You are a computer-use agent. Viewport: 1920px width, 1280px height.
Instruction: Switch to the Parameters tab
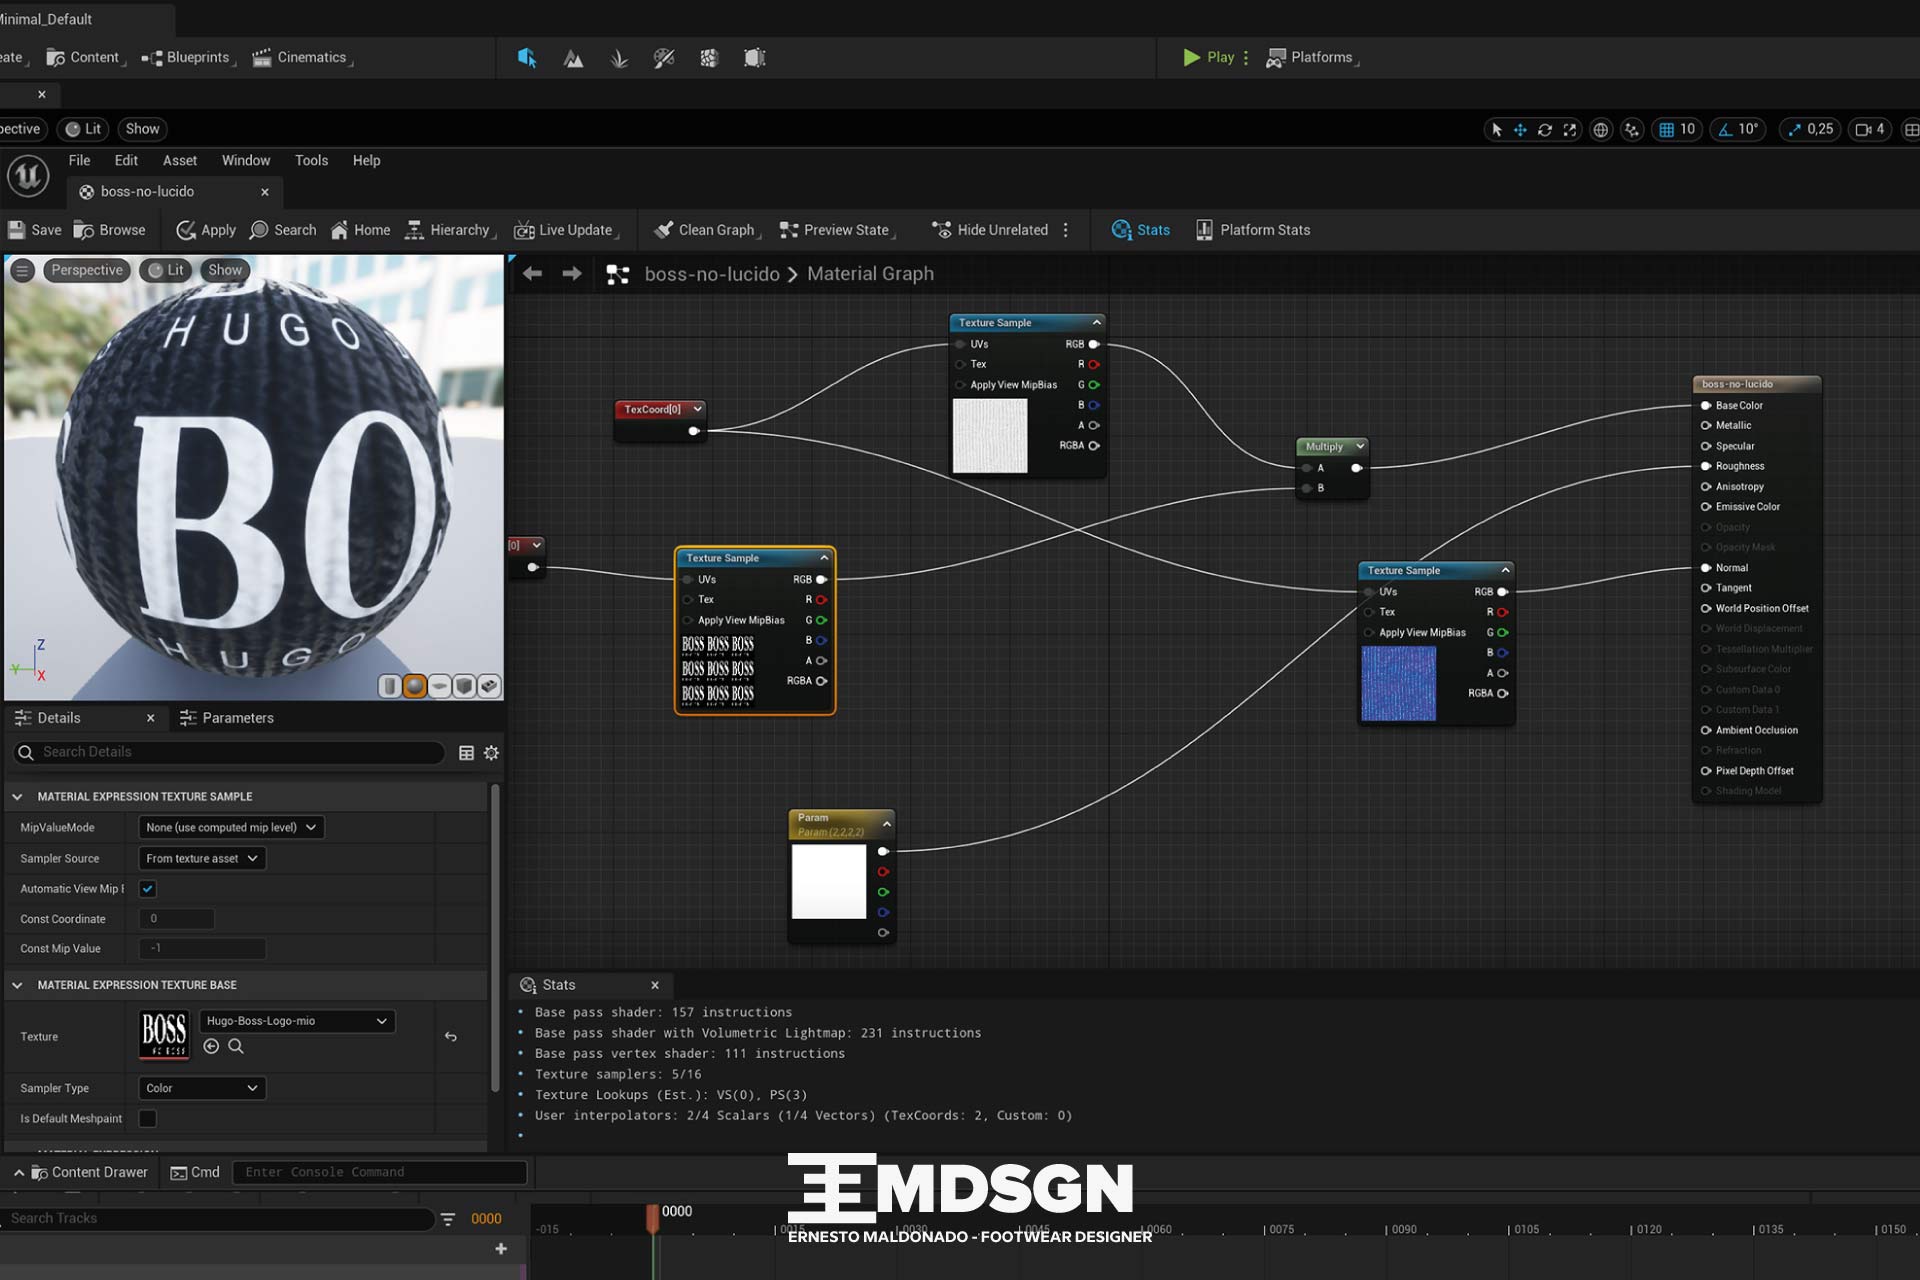pos(227,718)
